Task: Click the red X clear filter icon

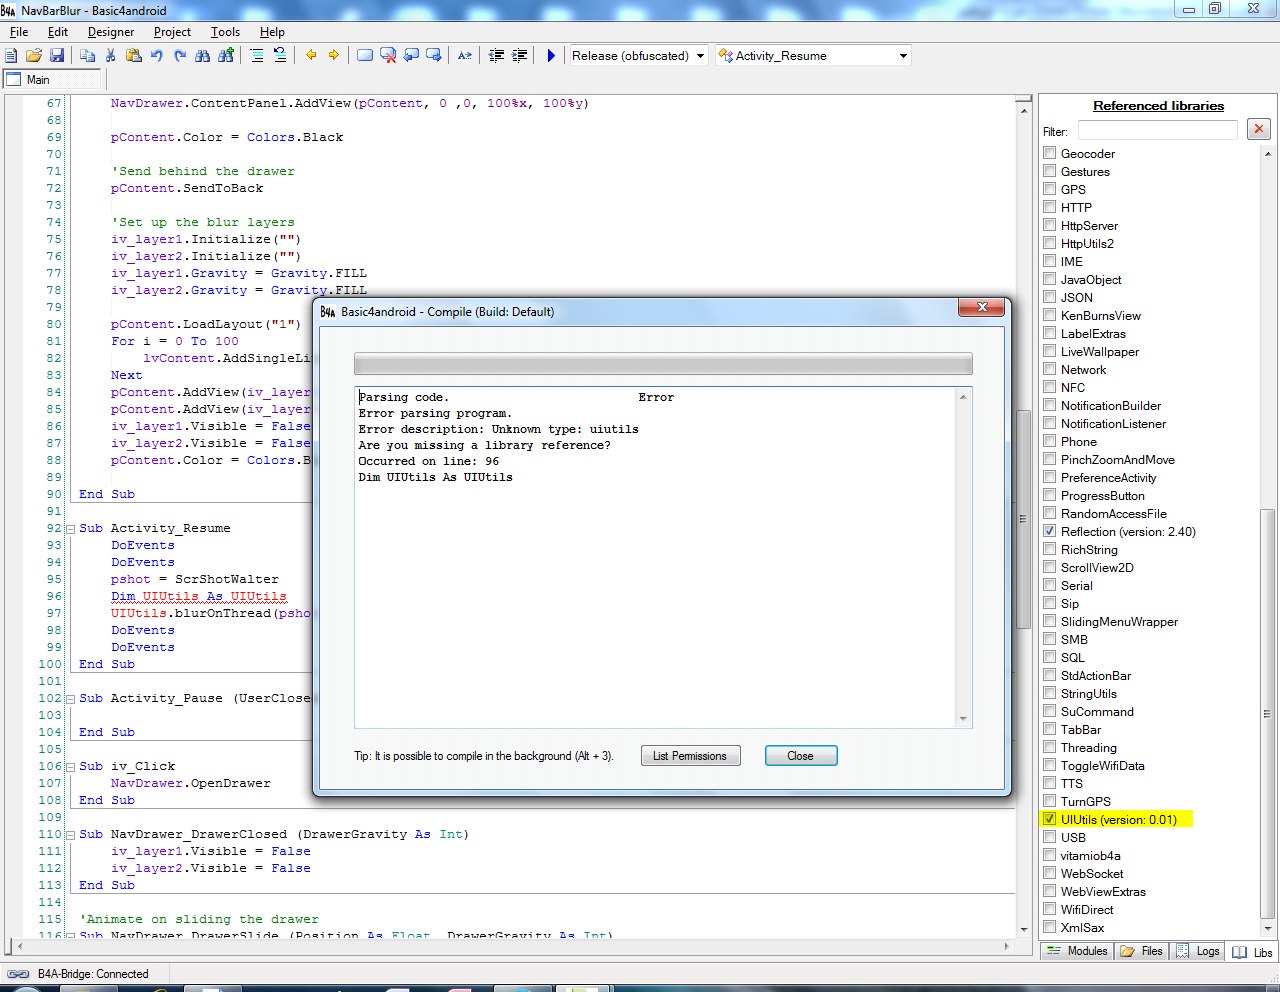Action: pyautogui.click(x=1259, y=129)
